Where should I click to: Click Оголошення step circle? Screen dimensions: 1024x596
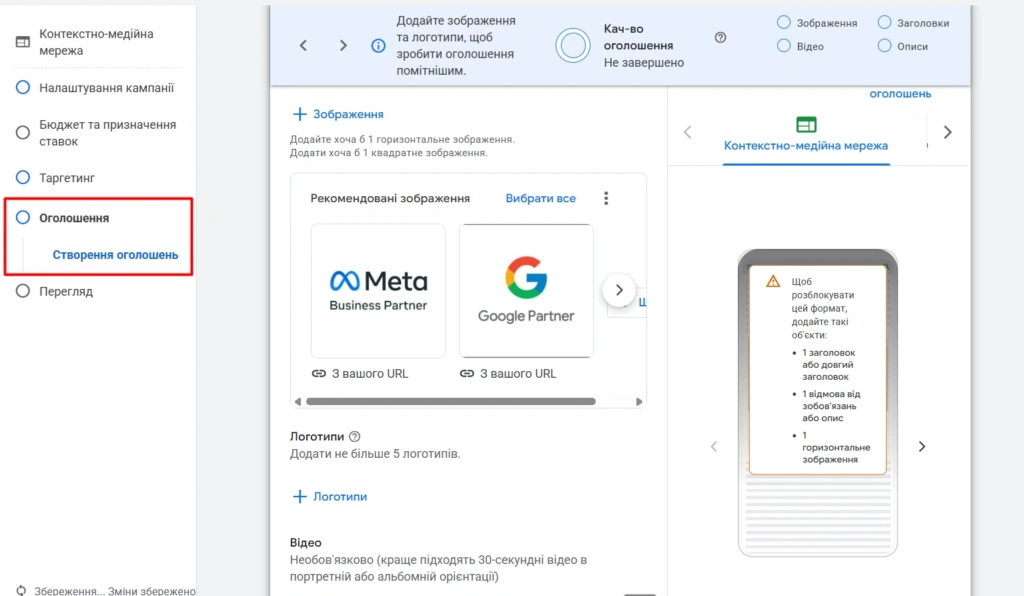tap(23, 217)
